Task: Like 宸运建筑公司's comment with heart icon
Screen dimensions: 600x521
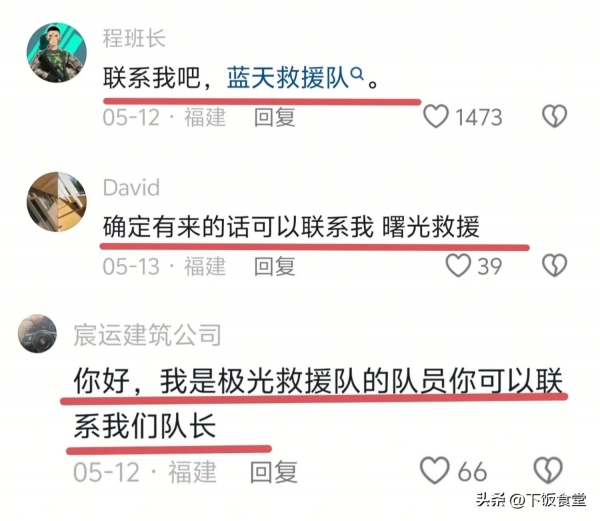Action: tap(435, 470)
